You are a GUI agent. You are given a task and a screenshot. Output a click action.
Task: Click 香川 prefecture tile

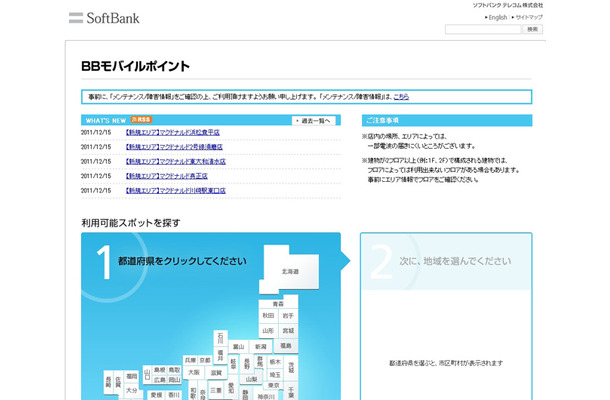174,395
